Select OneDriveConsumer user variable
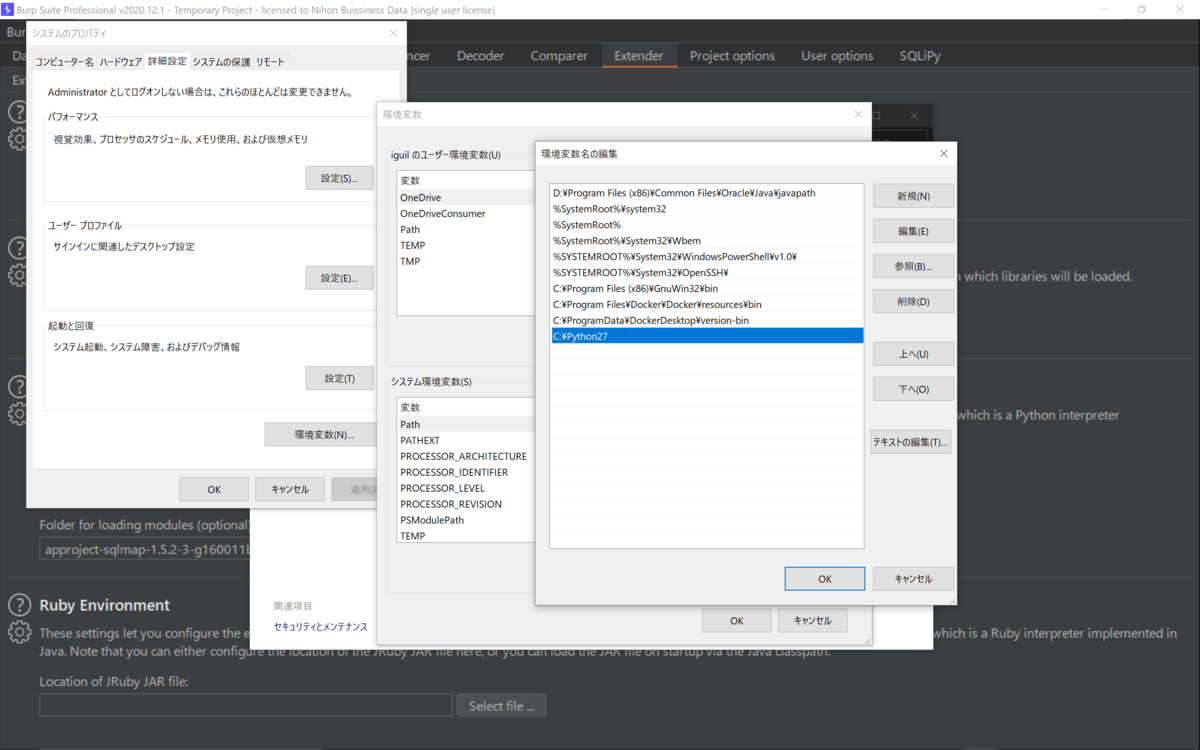The width and height of the screenshot is (1200, 750). [466, 214]
